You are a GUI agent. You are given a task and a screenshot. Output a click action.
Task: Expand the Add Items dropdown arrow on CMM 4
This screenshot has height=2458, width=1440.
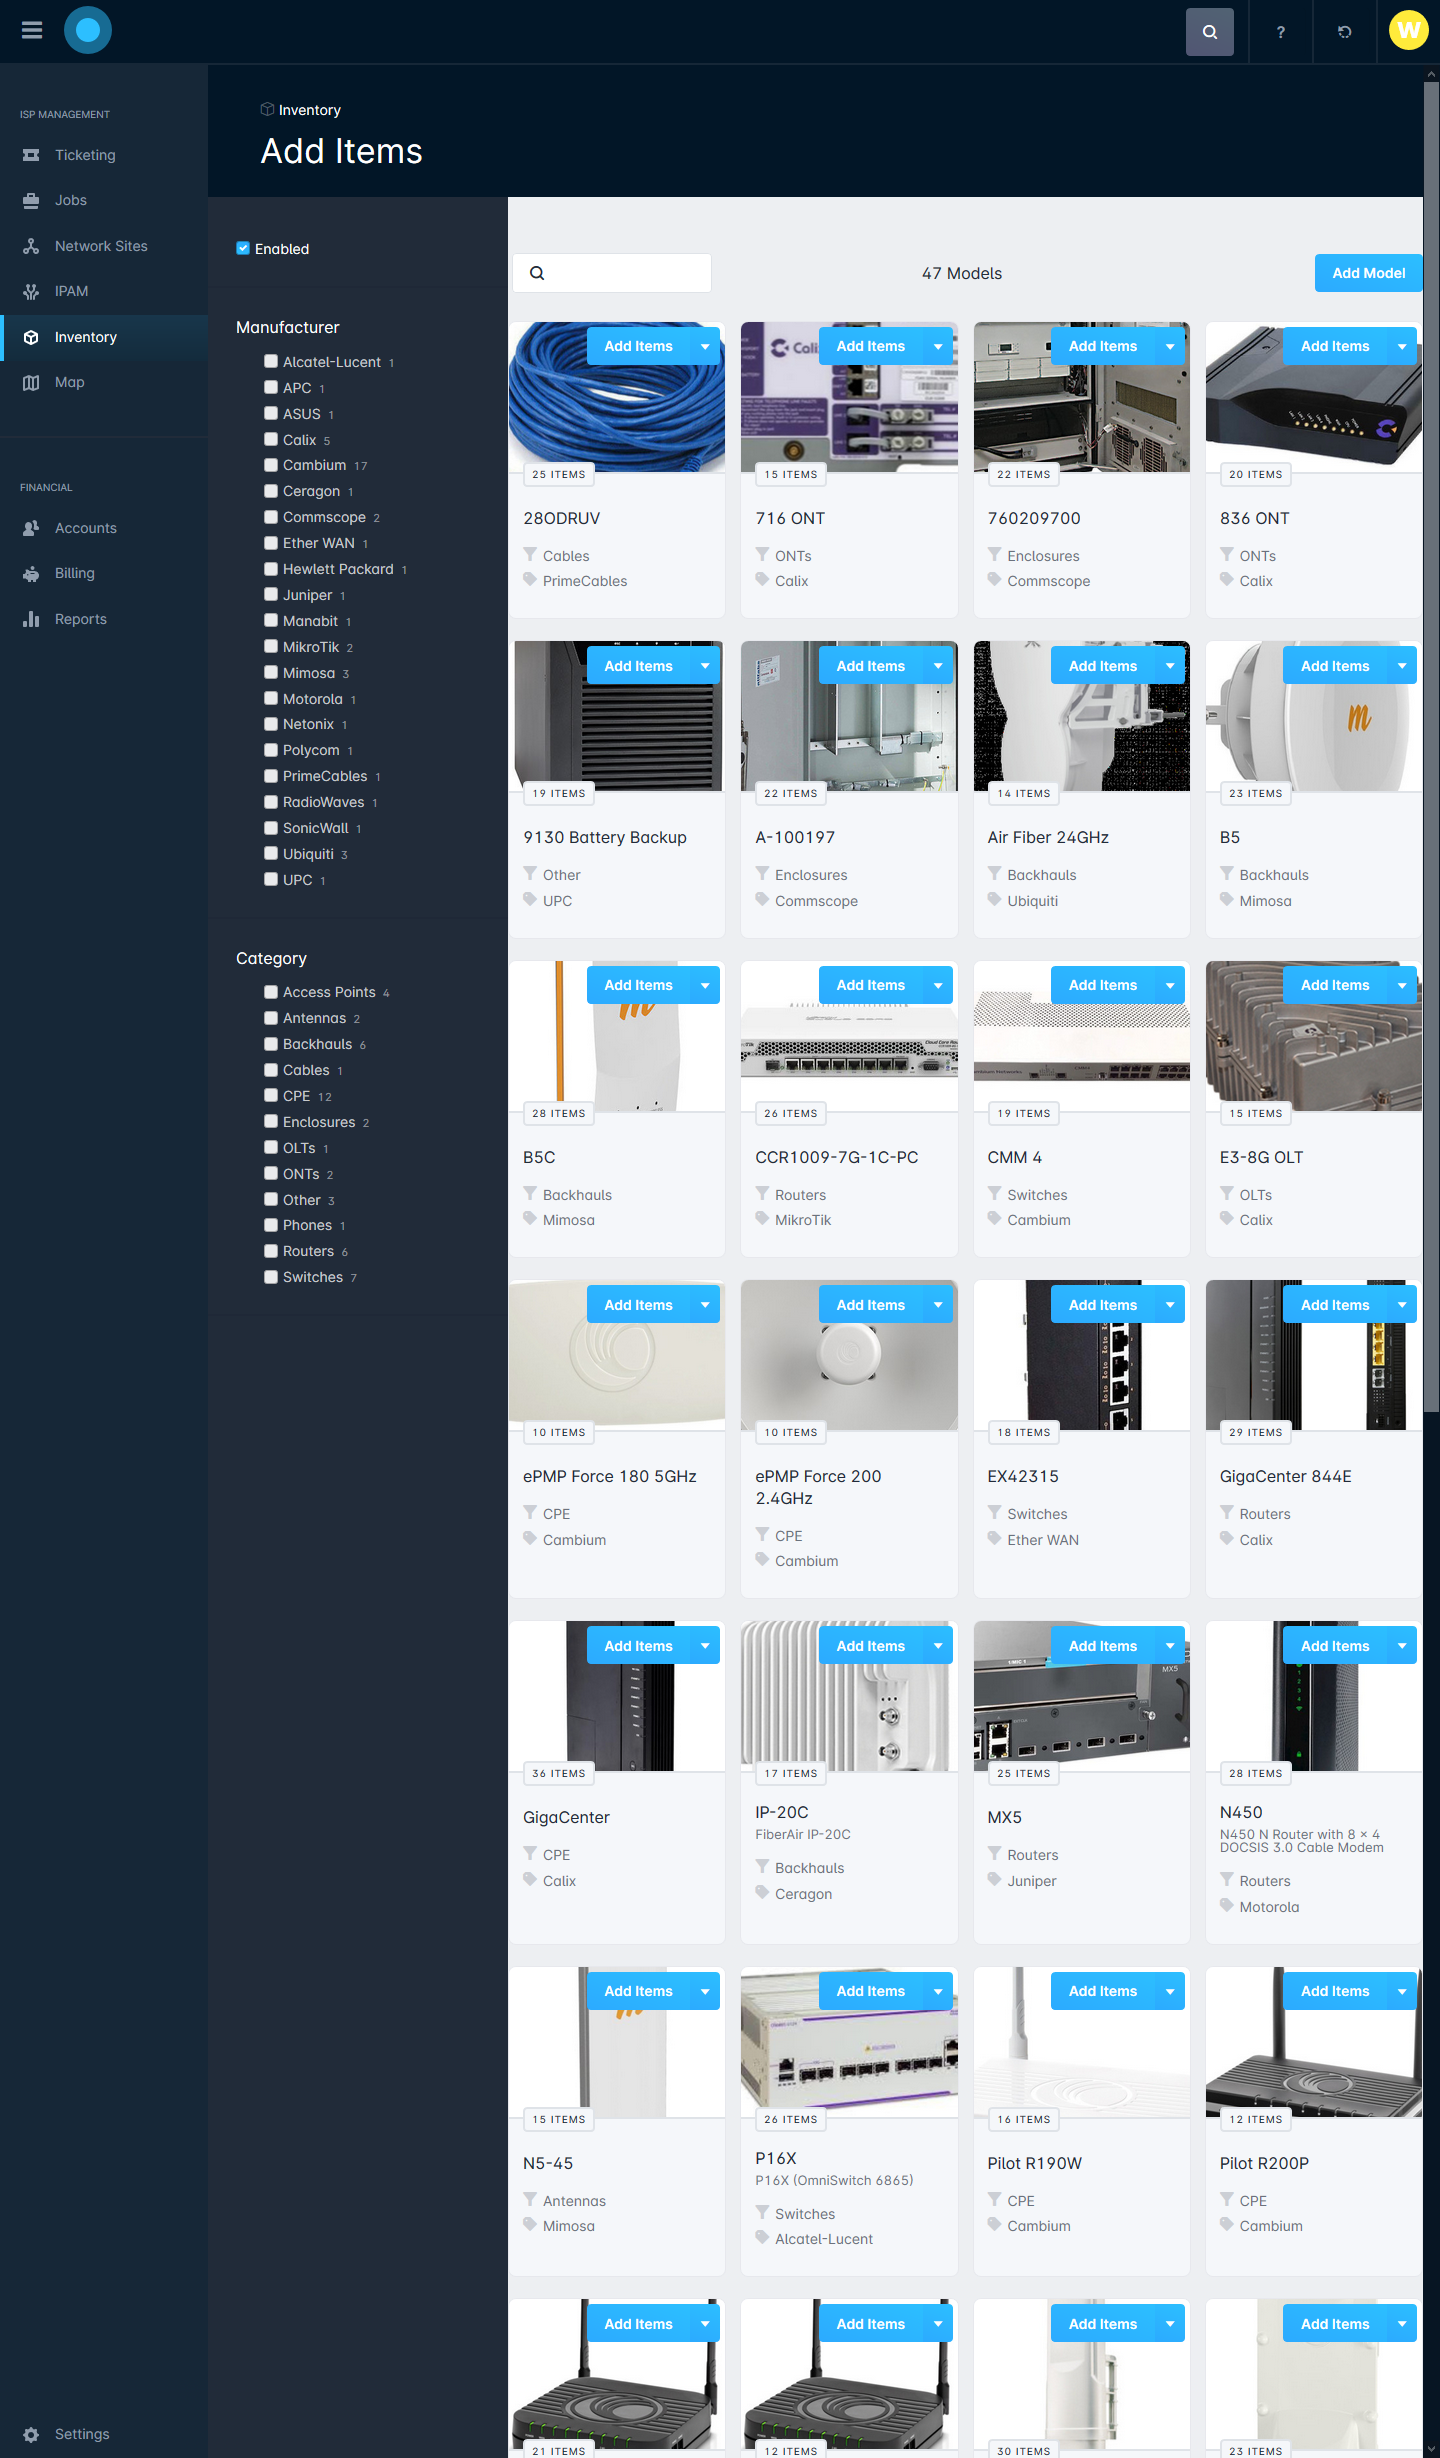[1170, 985]
